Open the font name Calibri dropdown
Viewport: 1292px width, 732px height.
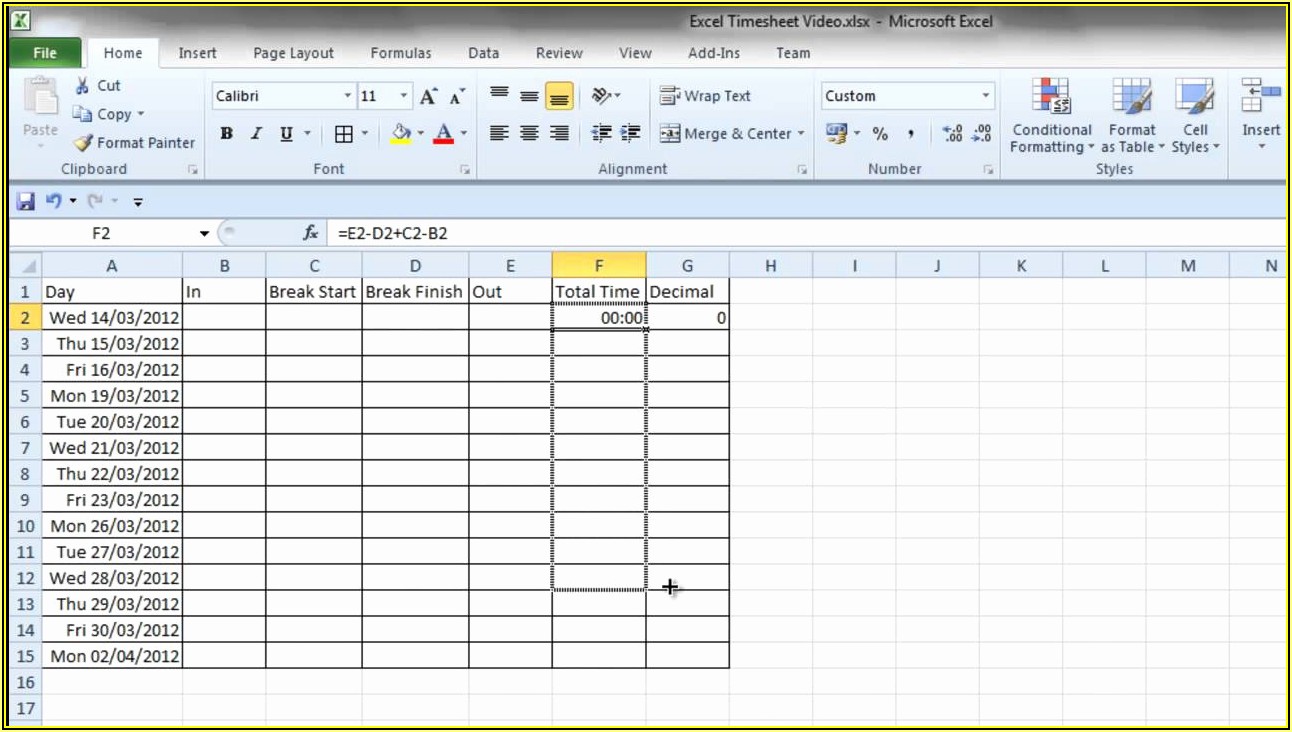[x=348, y=96]
